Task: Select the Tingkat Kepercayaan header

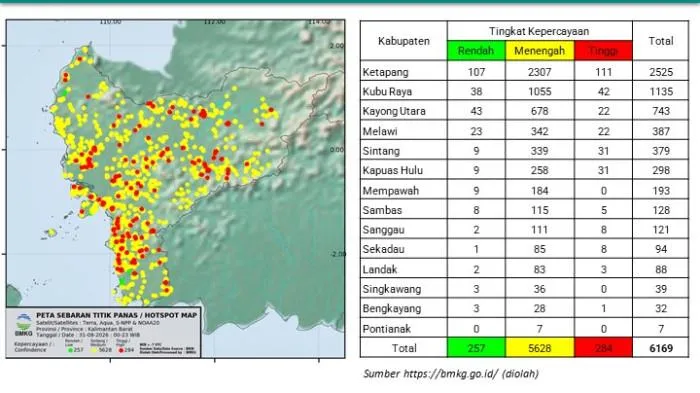Action: click(539, 31)
